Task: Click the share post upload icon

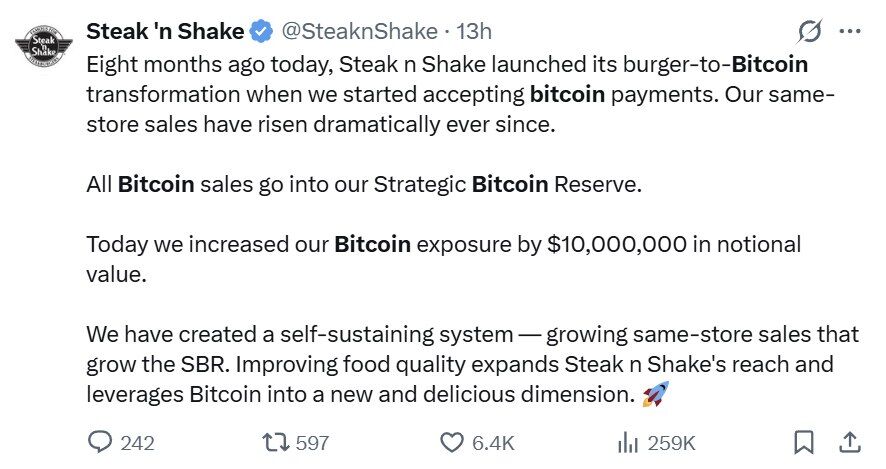Action: 849,441
